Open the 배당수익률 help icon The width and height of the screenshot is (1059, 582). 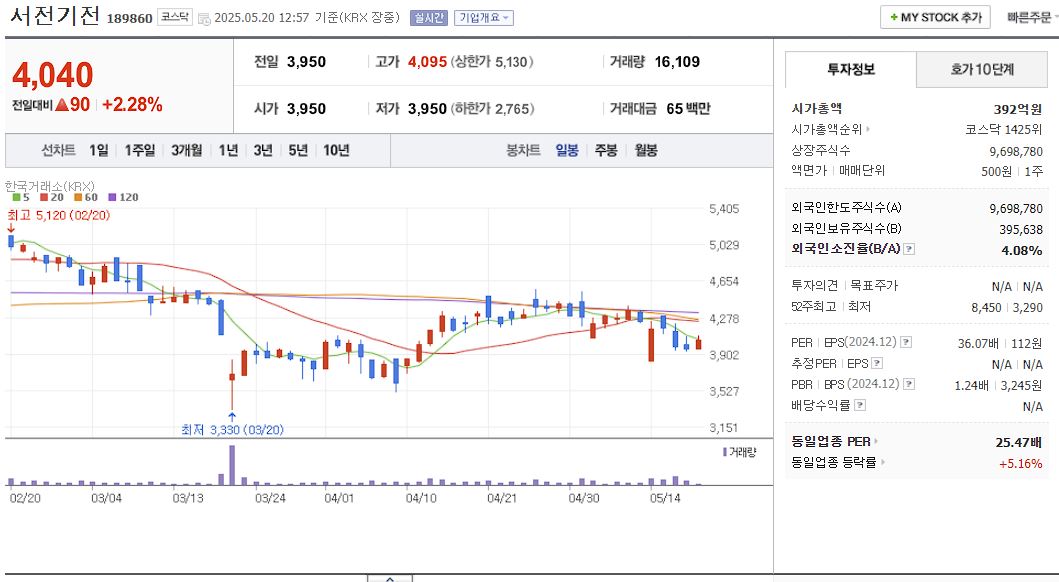pyautogui.click(x=859, y=403)
